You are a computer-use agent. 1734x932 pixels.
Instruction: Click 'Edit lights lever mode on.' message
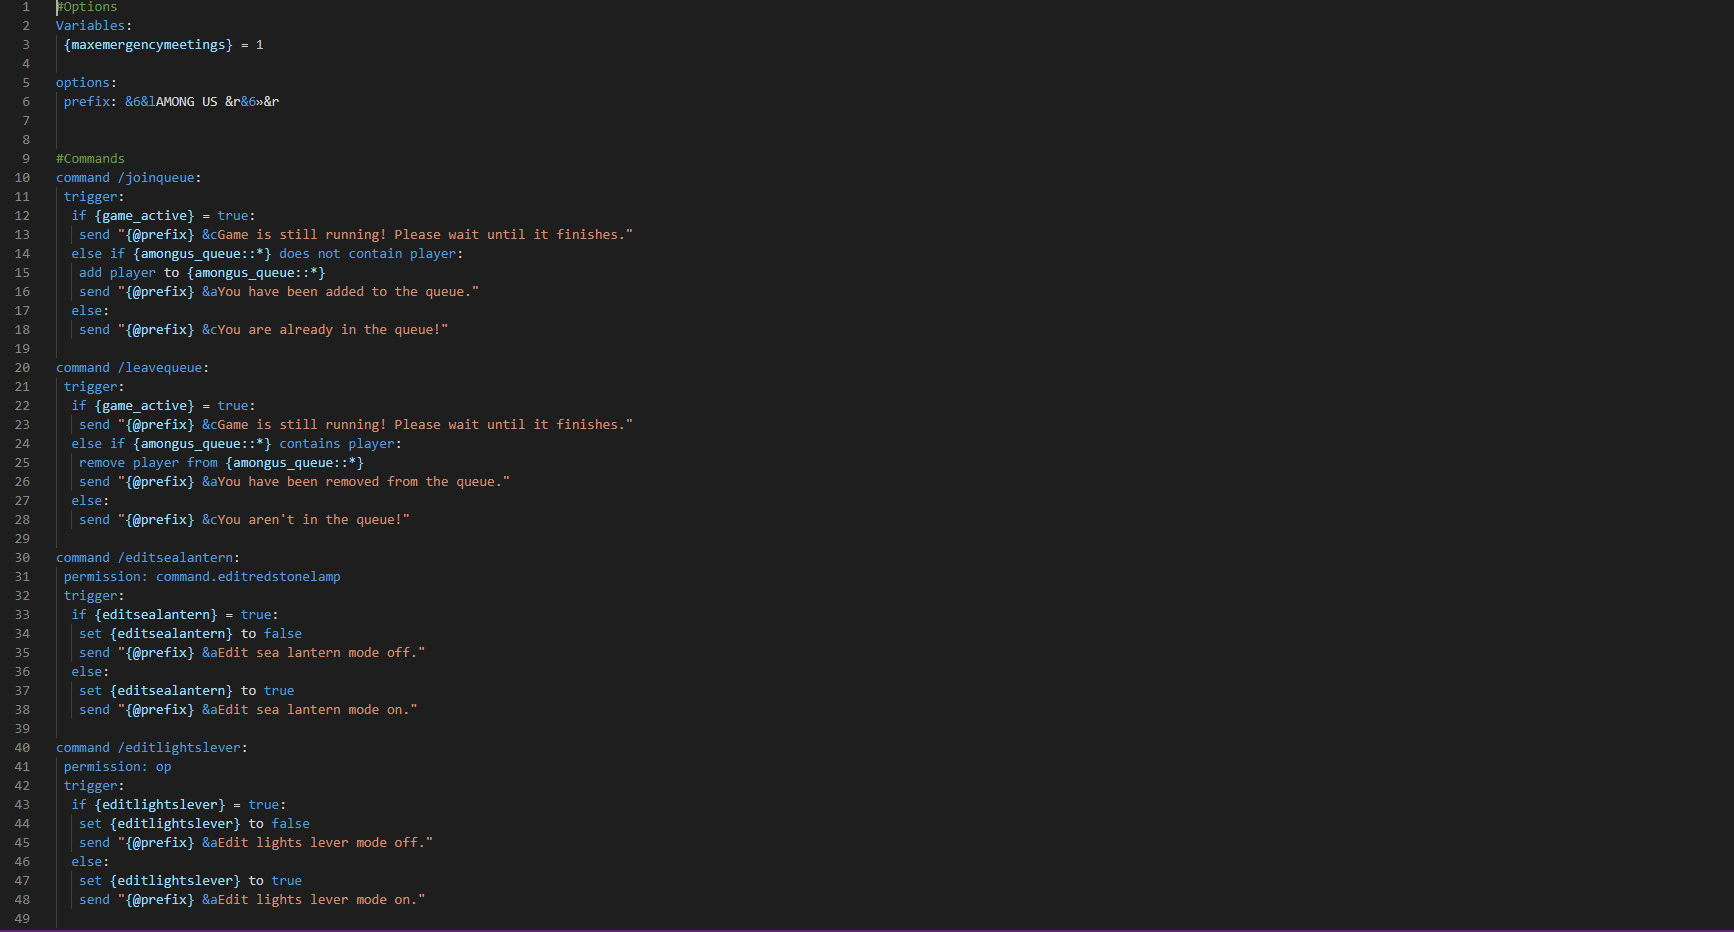[x=318, y=900]
